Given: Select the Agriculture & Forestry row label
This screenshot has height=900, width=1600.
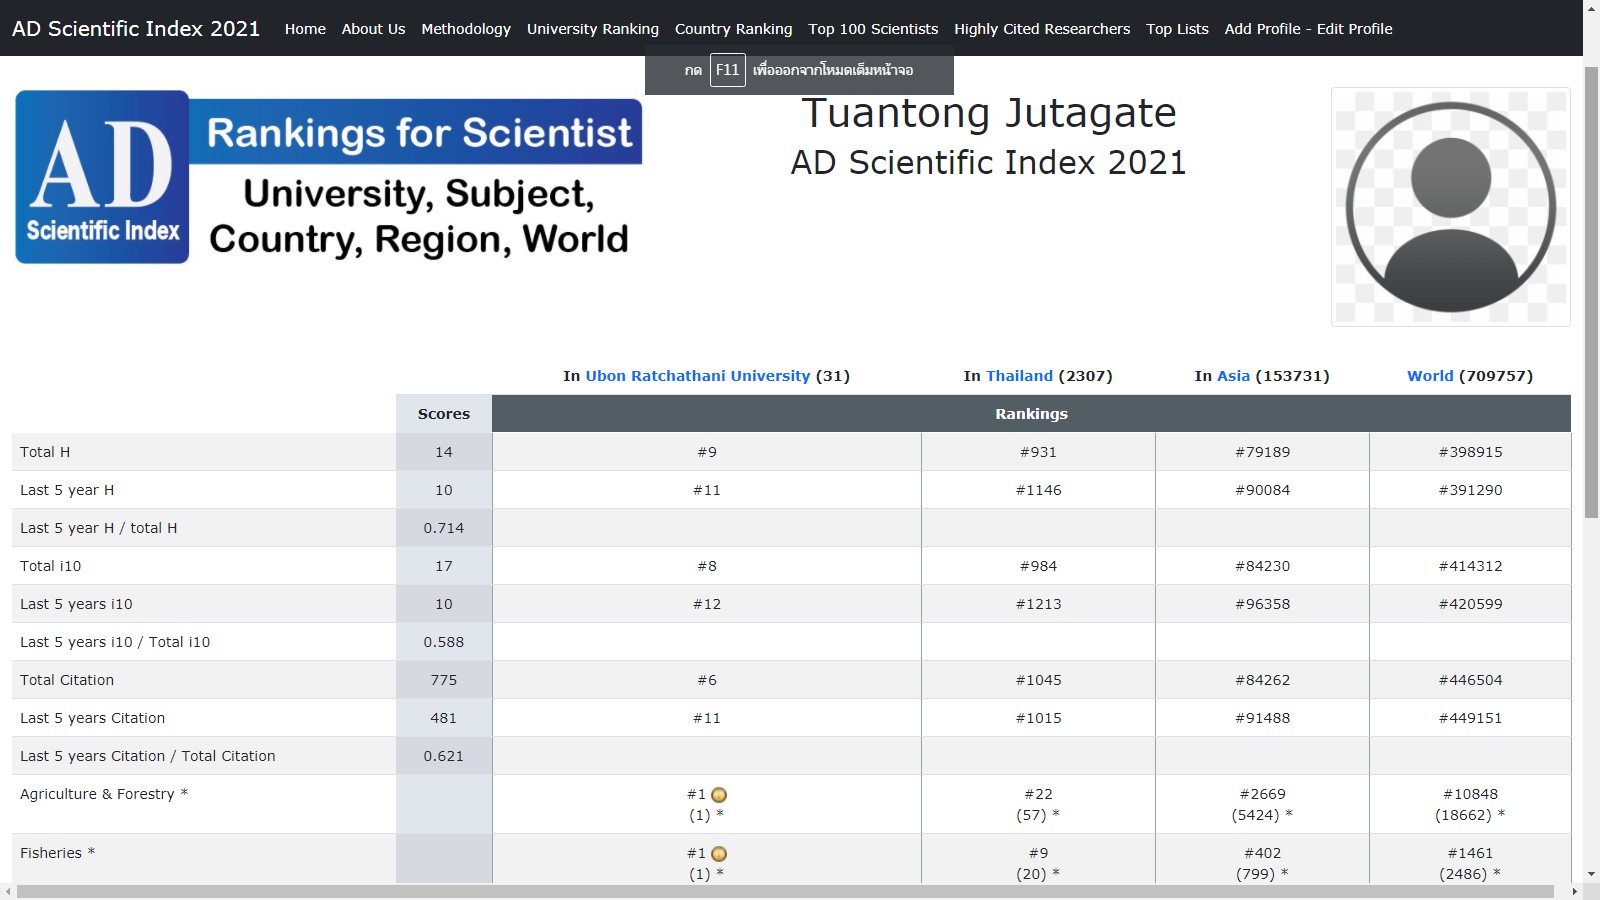Looking at the screenshot, I should coord(104,794).
